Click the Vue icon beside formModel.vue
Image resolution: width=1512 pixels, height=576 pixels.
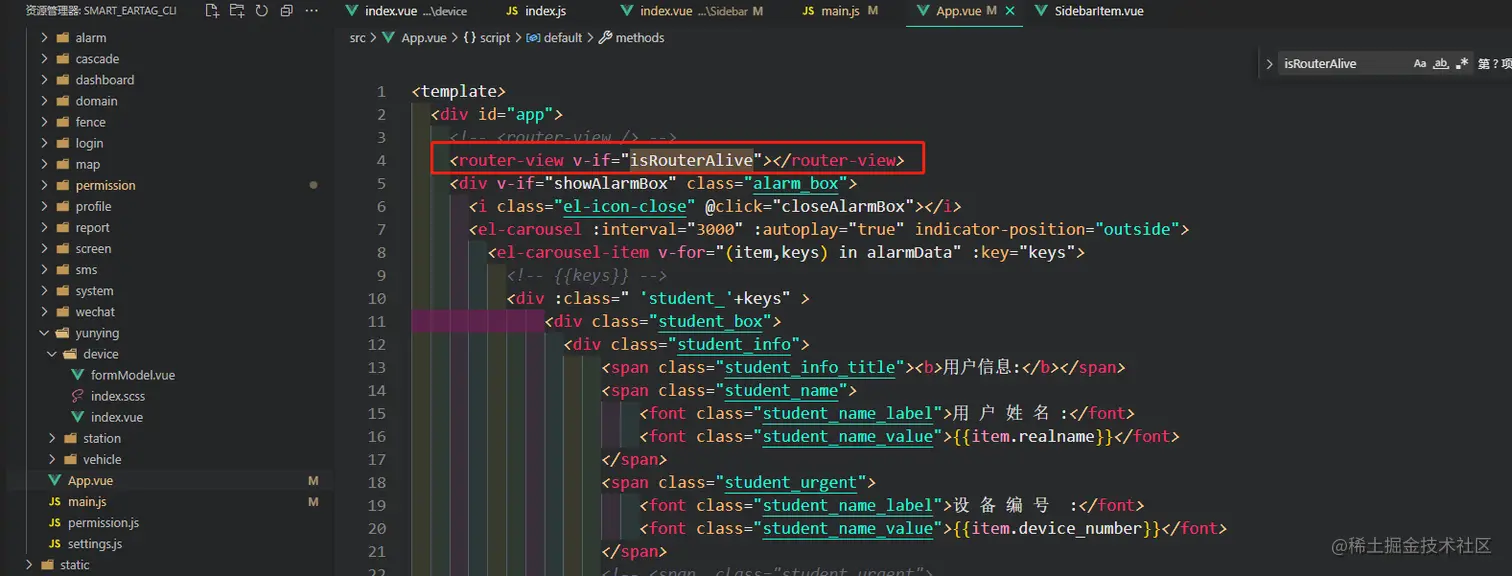[x=78, y=375]
